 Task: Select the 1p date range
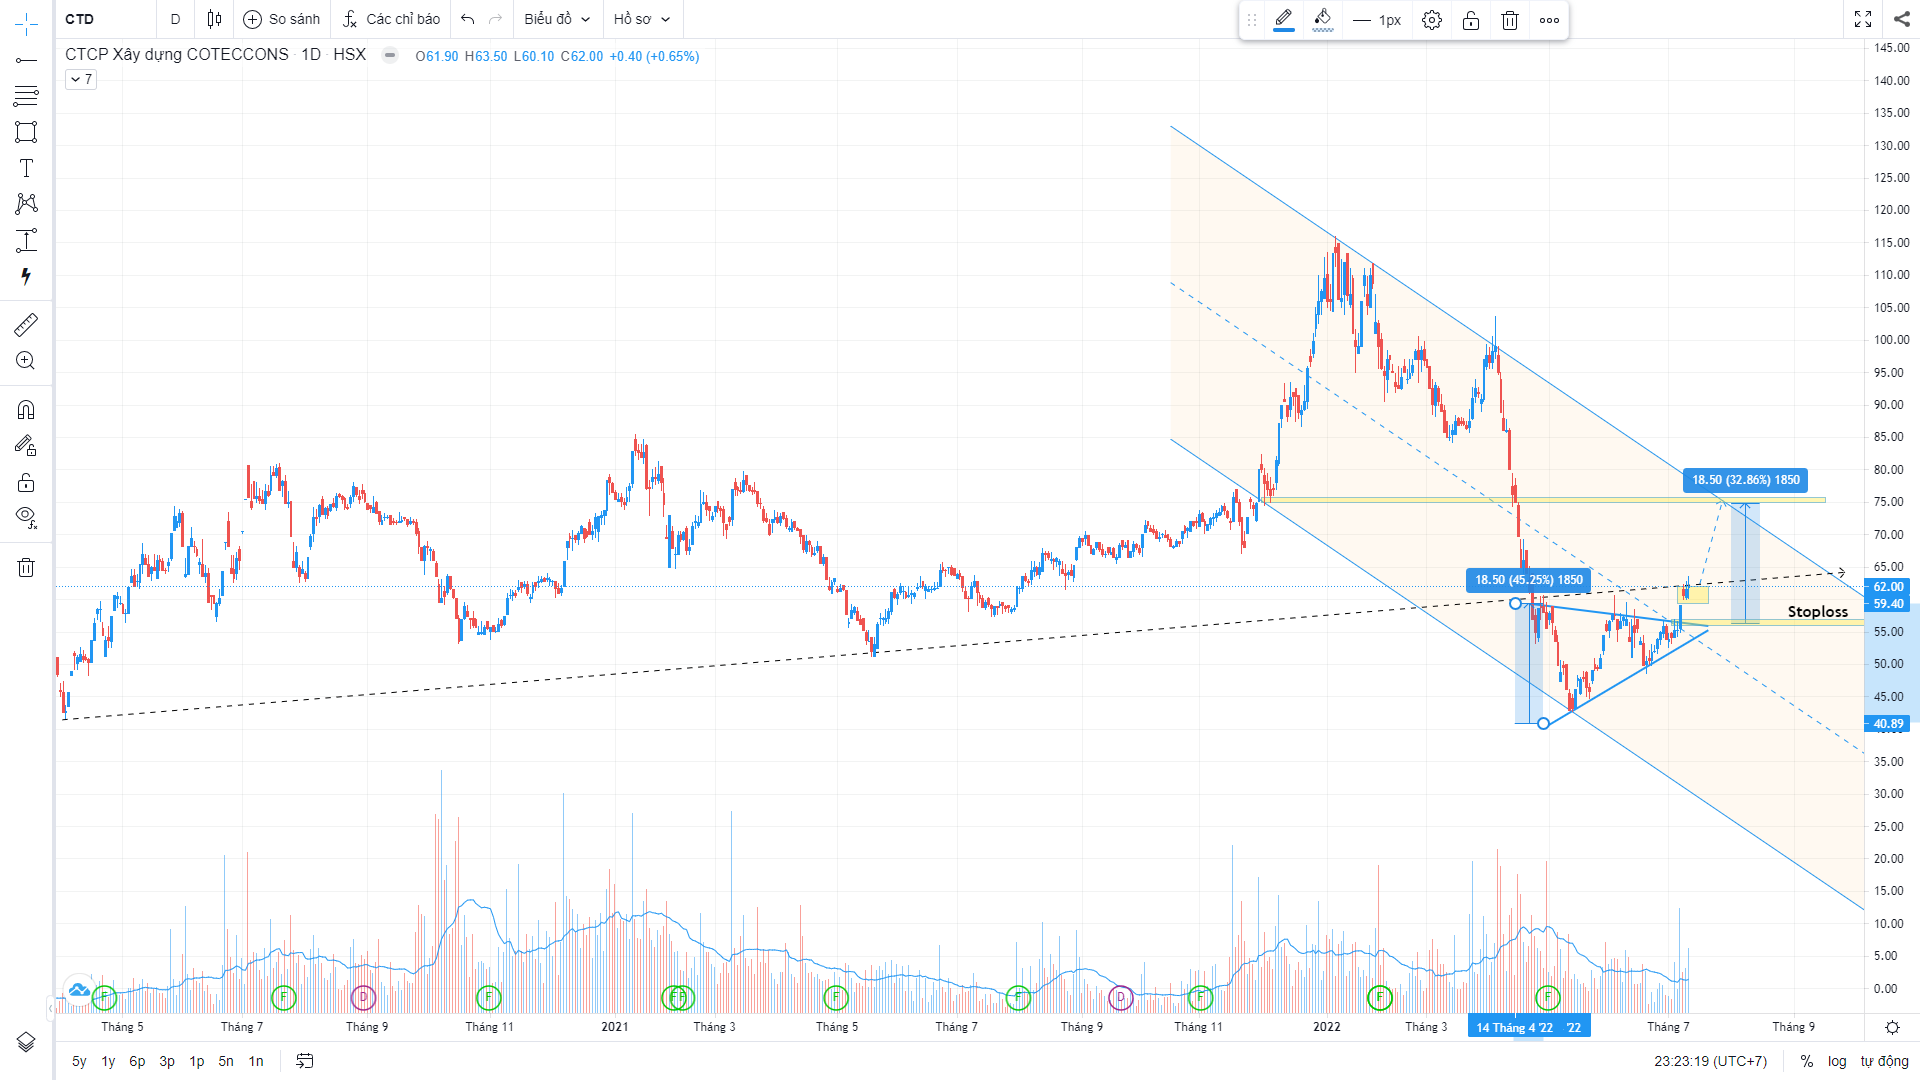click(197, 1061)
